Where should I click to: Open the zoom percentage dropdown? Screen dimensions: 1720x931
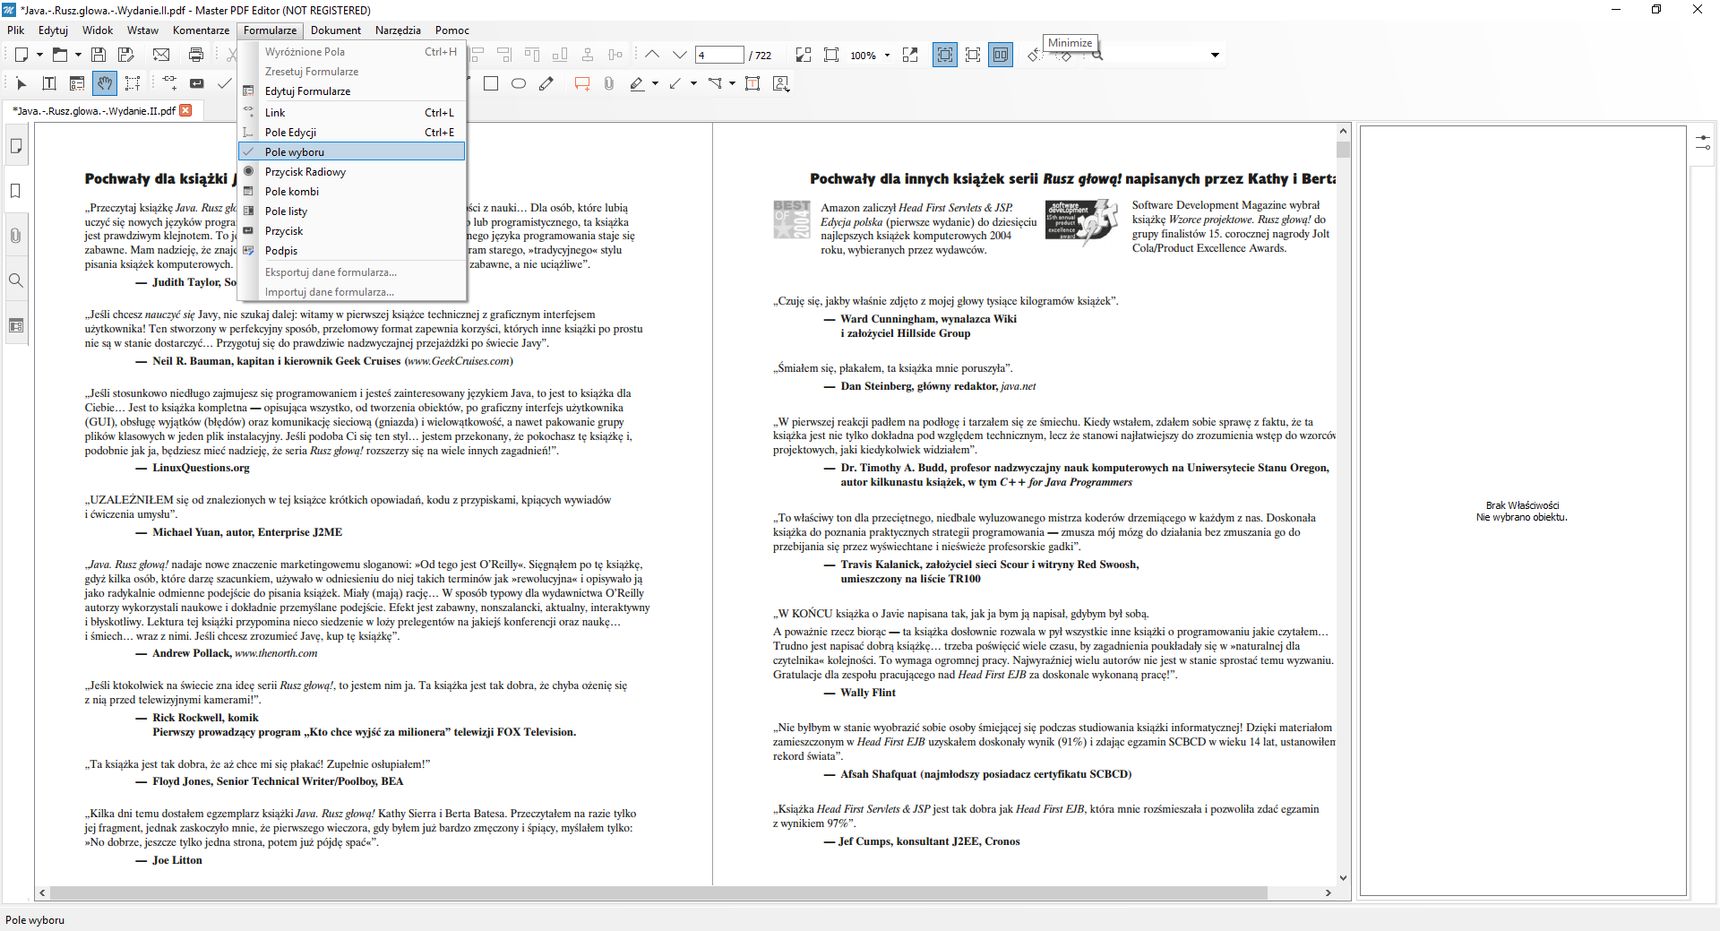[887, 55]
